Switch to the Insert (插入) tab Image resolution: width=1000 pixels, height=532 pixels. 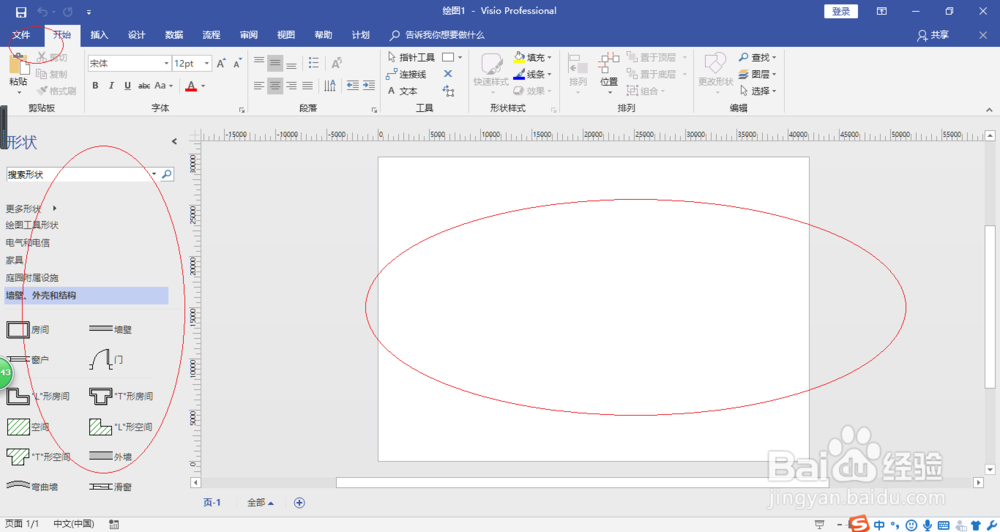tap(99, 35)
